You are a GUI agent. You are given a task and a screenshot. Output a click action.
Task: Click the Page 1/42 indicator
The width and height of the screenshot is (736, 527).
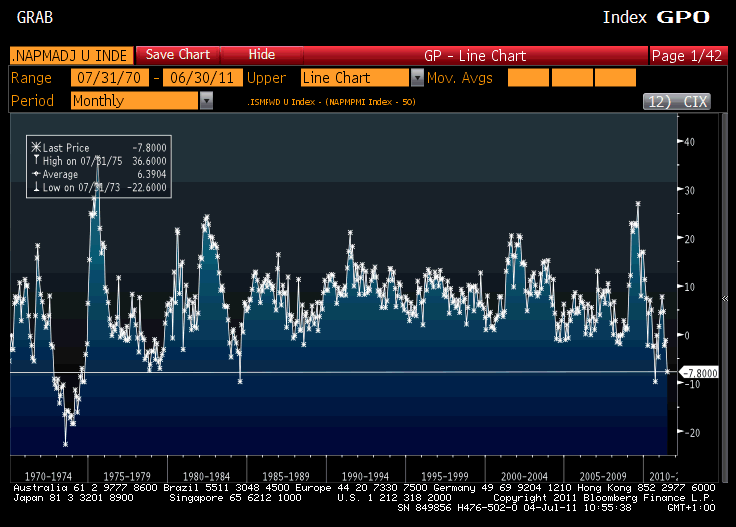(688, 55)
